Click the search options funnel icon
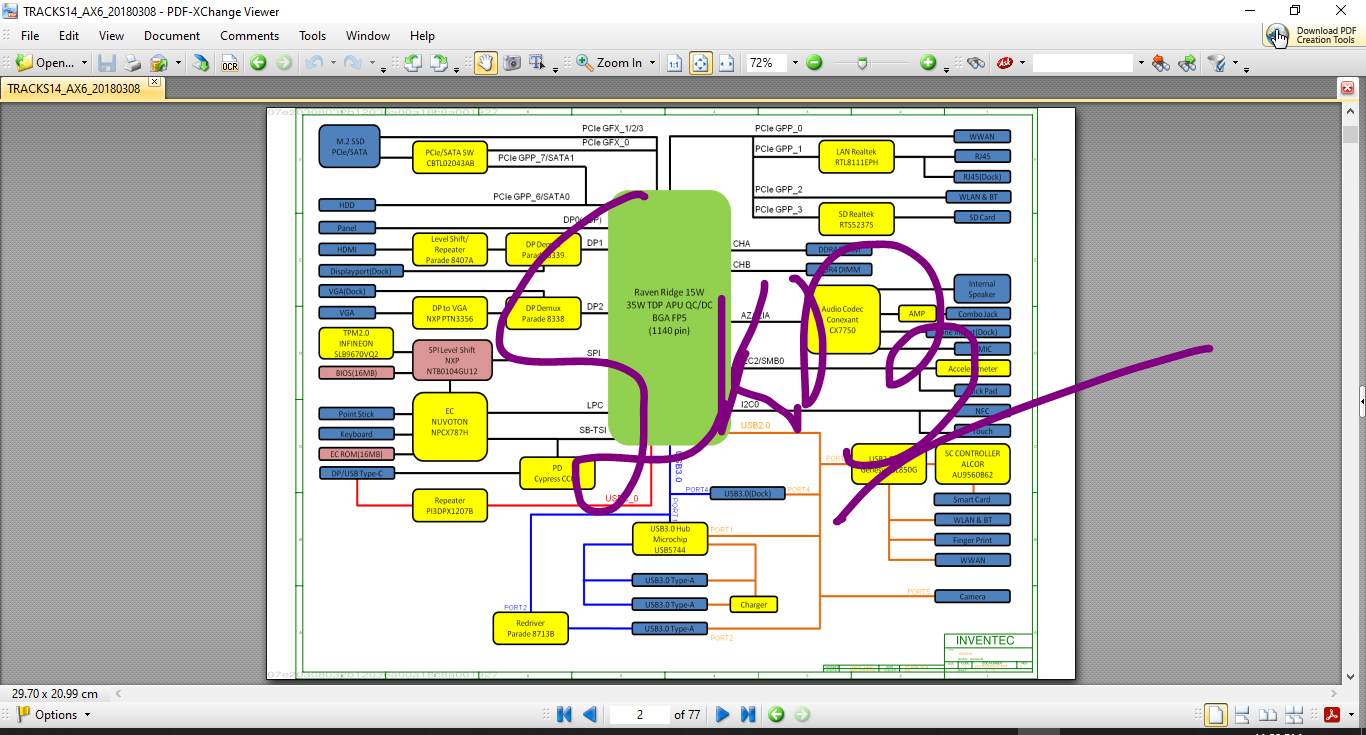 click(1216, 63)
